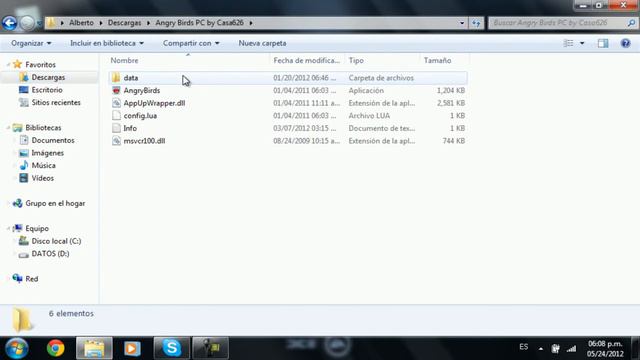This screenshot has width=640, height=360.
Task: Sort by Fecha de modificación column
Action: [307, 60]
